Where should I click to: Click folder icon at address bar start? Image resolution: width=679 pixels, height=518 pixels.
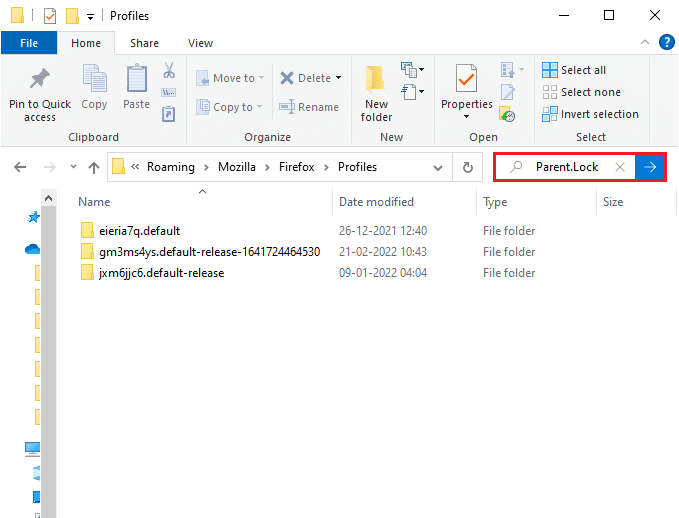tap(118, 167)
